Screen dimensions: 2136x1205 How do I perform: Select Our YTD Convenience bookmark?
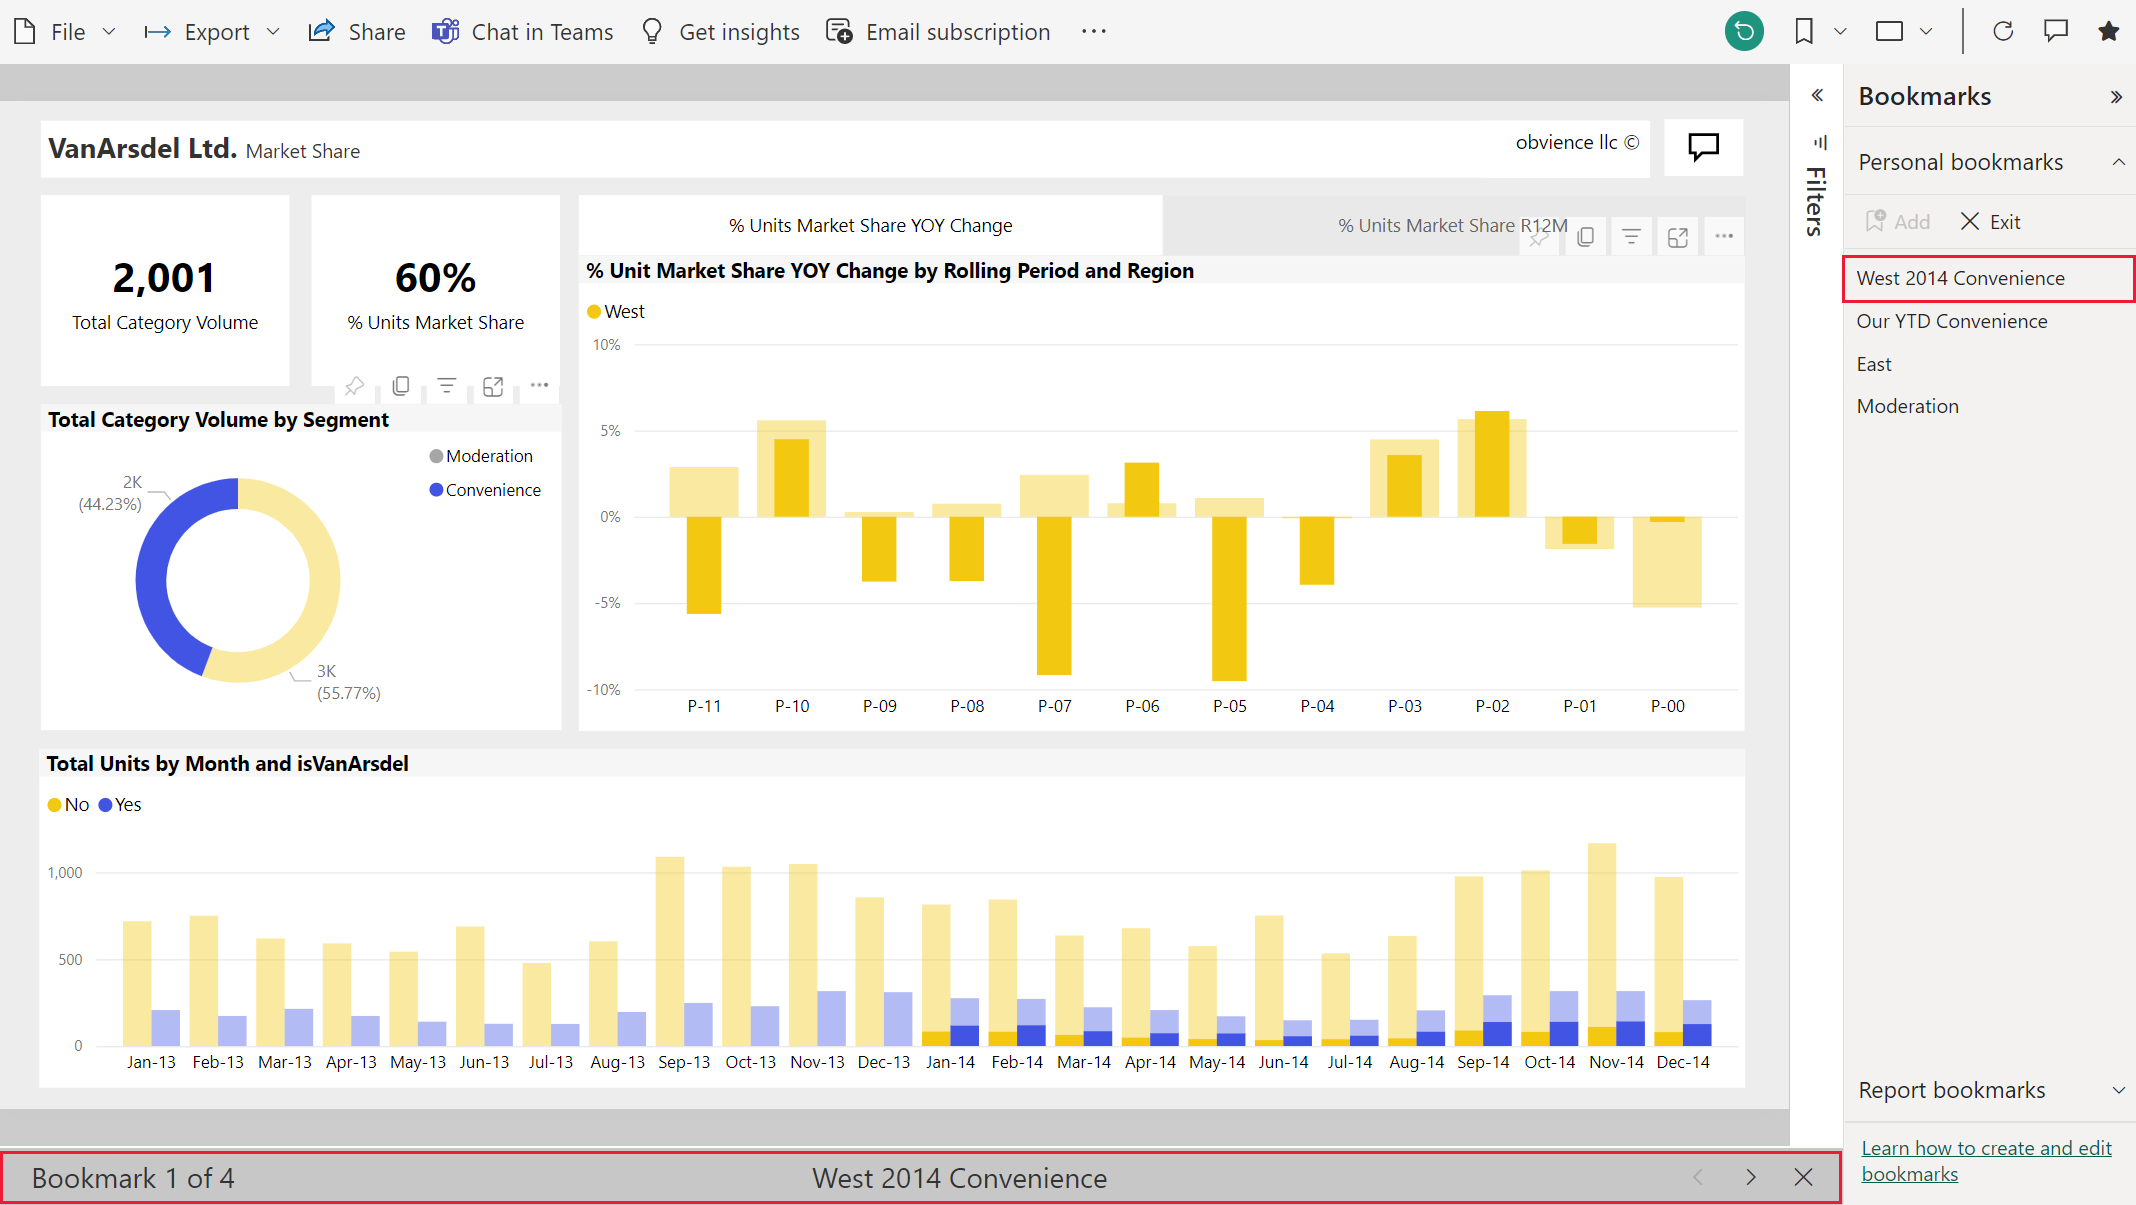[x=1953, y=320]
